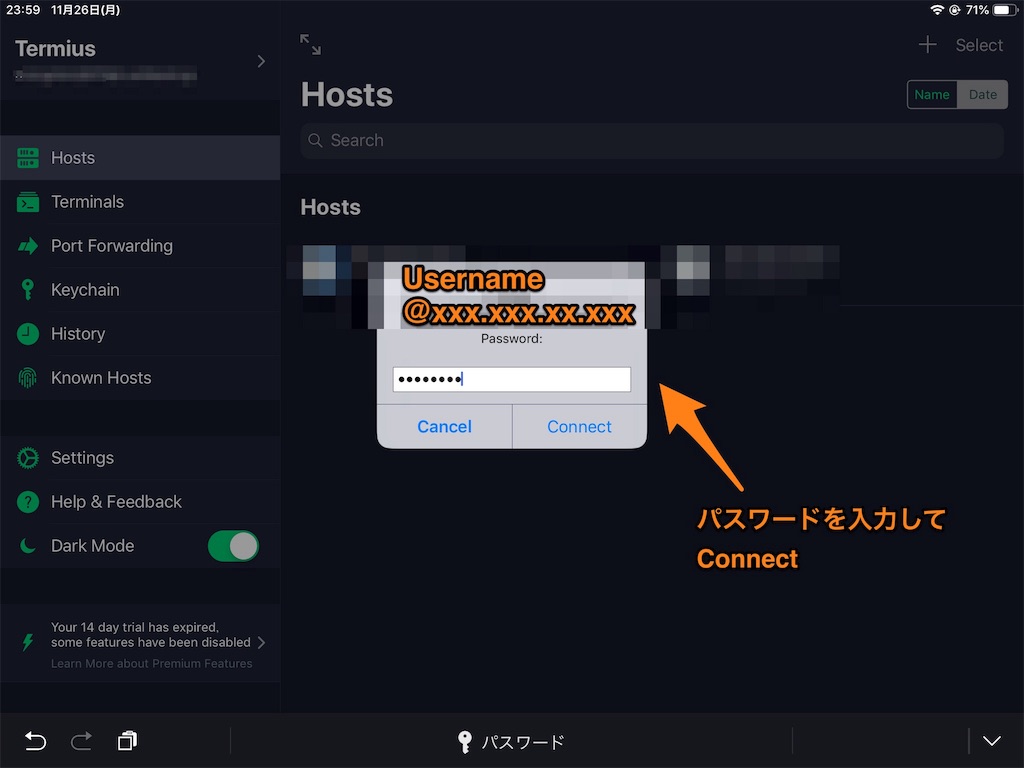1024x768 pixels.
Task: Open the Terminals section
Action: (140, 202)
